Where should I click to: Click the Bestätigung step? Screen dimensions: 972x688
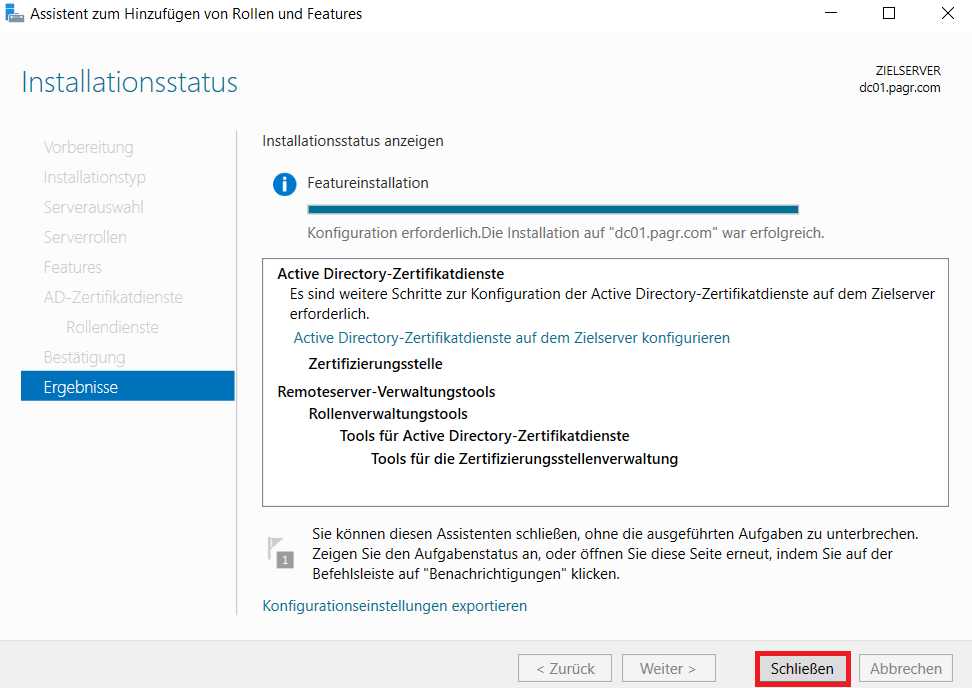tap(84, 357)
